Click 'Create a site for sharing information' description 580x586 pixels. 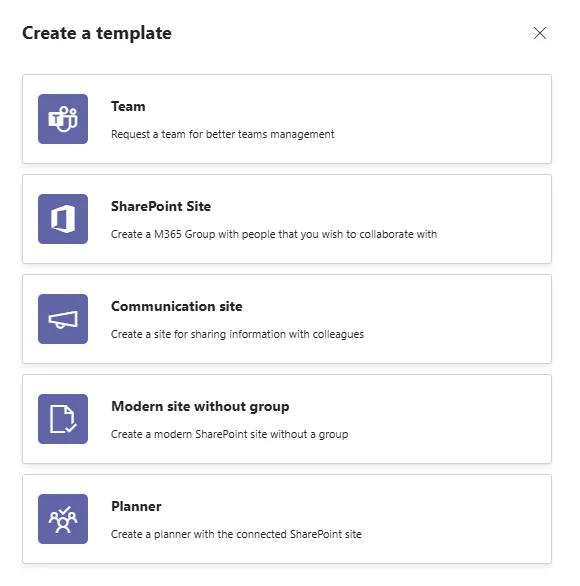coord(237,334)
